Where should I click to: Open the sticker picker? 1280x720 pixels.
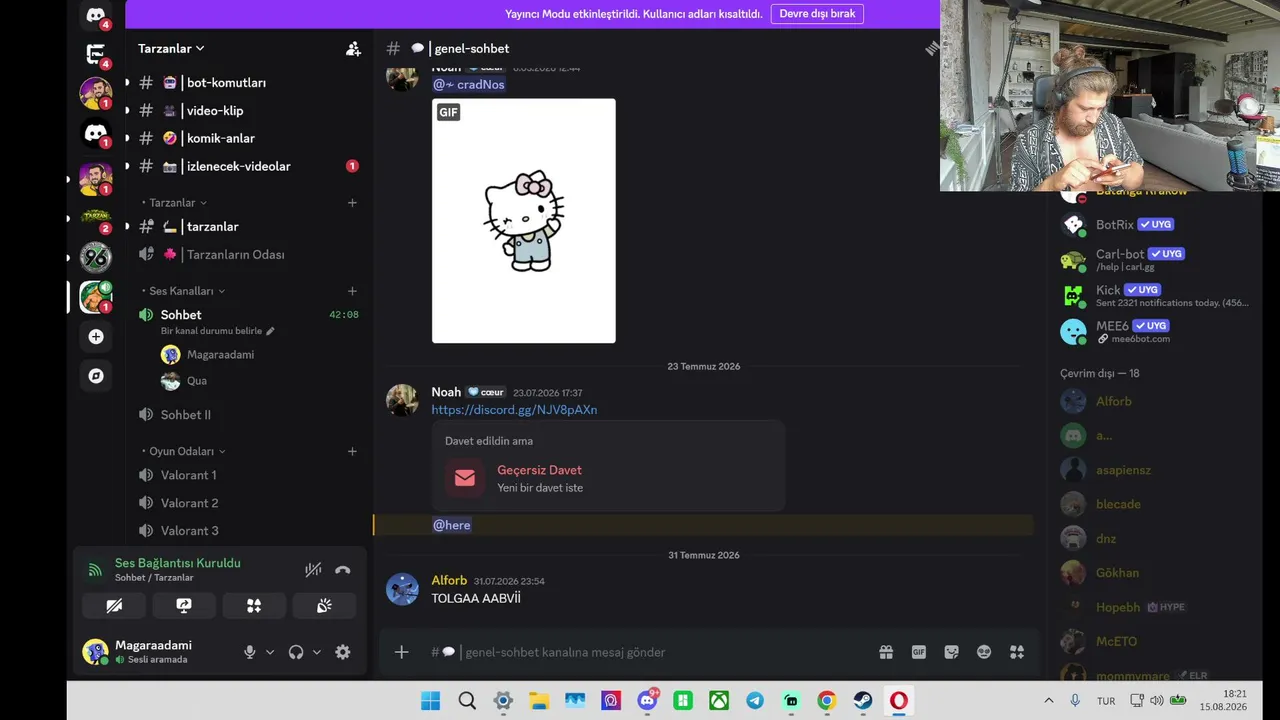point(952,652)
